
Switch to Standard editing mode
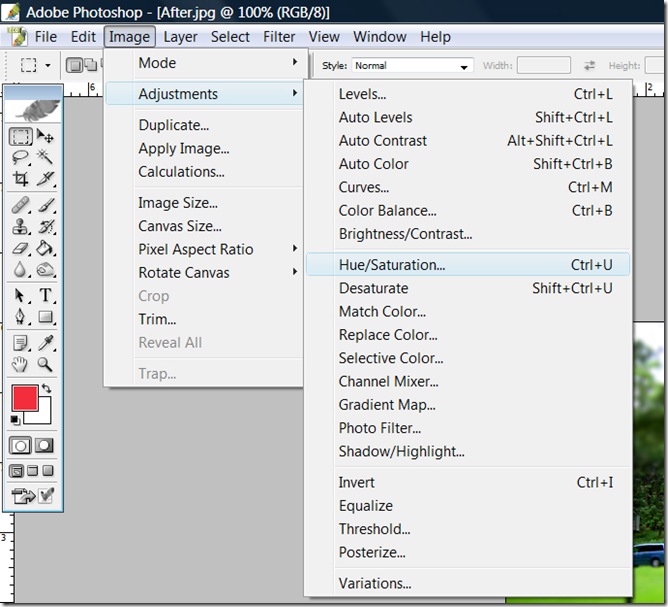(x=20, y=446)
